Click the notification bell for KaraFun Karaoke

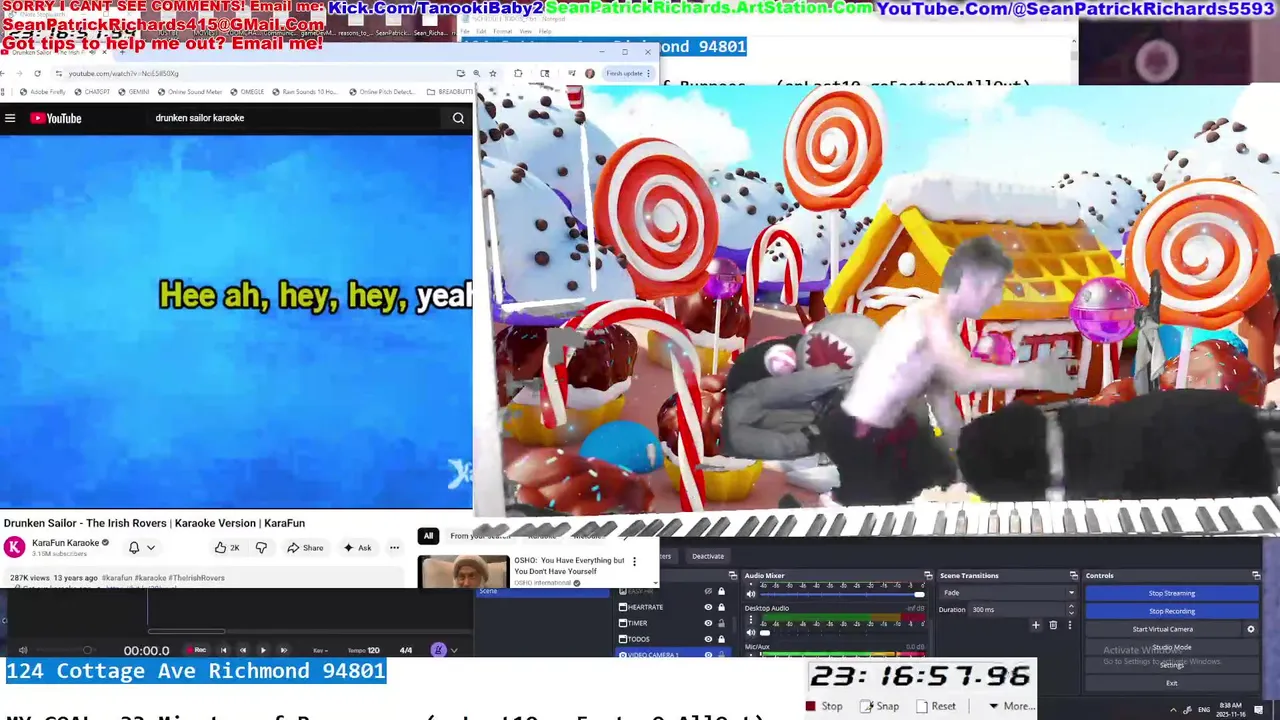(134, 547)
